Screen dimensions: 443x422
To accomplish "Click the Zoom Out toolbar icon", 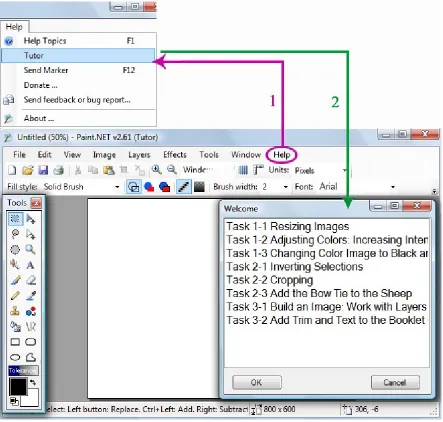I will 172,170.
